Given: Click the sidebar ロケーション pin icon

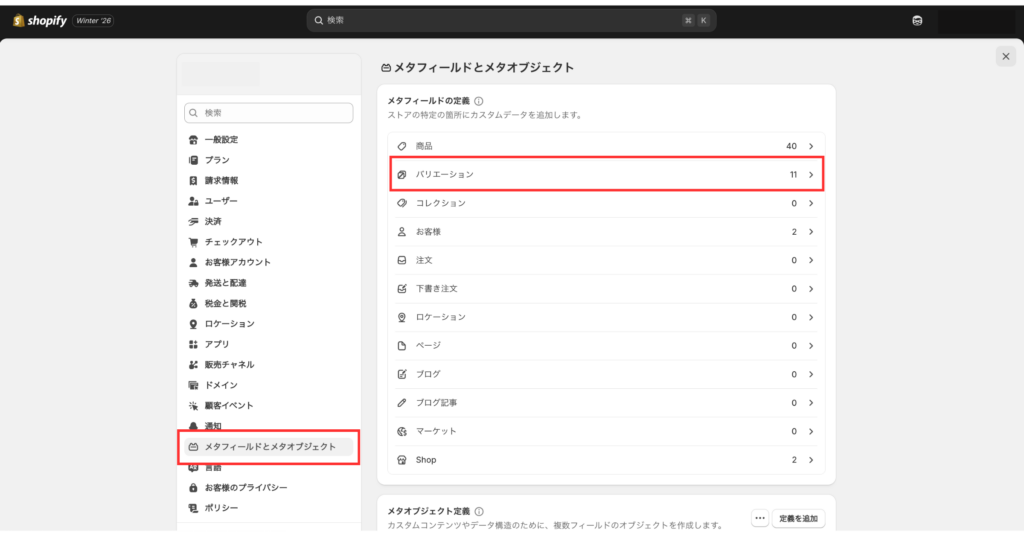Looking at the screenshot, I should pyautogui.click(x=193, y=324).
